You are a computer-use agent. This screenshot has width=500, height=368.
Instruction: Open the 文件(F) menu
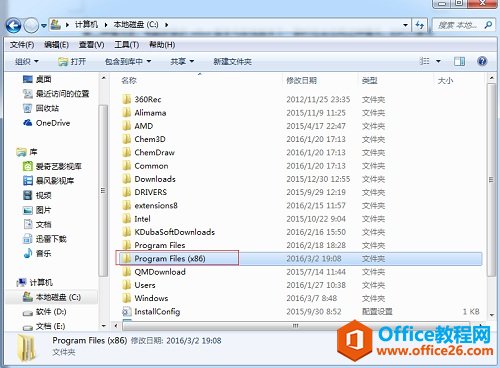22,45
